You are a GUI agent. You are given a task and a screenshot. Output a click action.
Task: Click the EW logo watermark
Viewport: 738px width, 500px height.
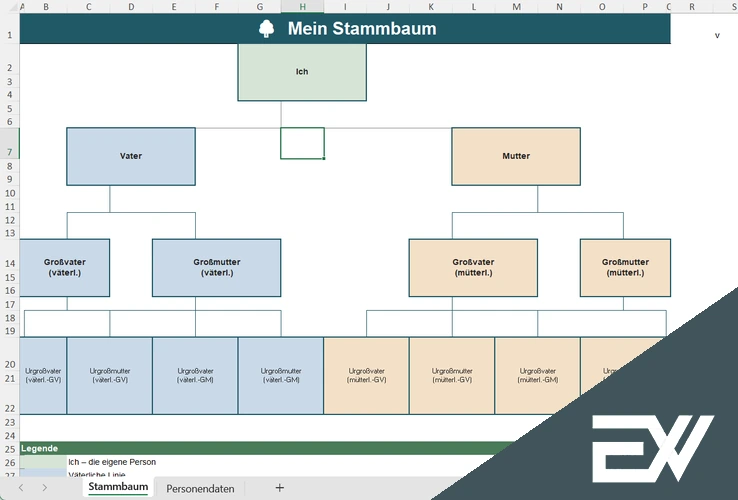pyautogui.click(x=652, y=446)
